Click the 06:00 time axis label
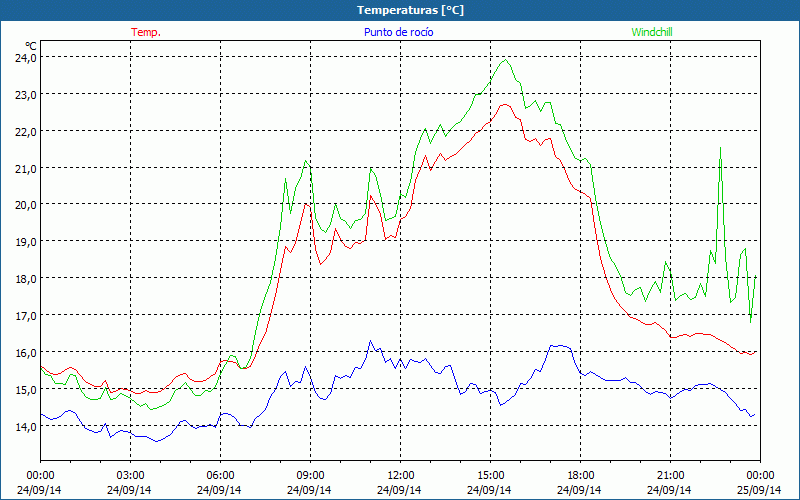The width and height of the screenshot is (800, 500). (x=220, y=476)
